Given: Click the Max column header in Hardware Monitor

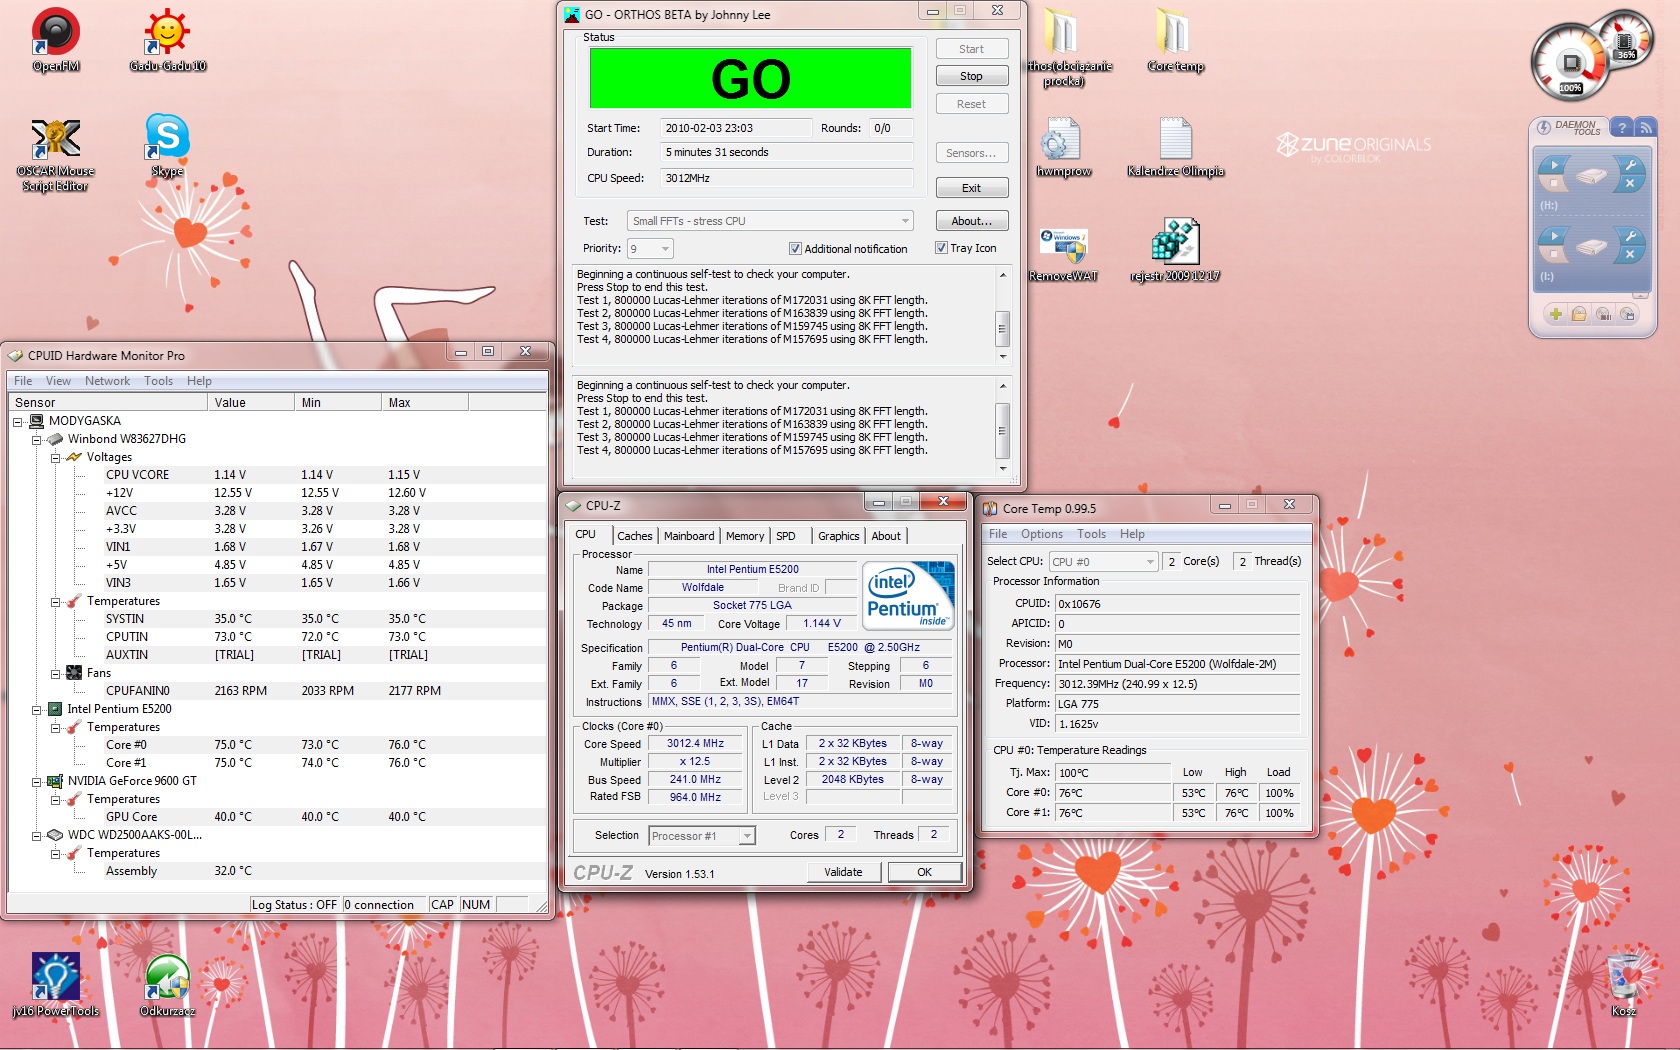Looking at the screenshot, I should pyautogui.click(x=425, y=402).
